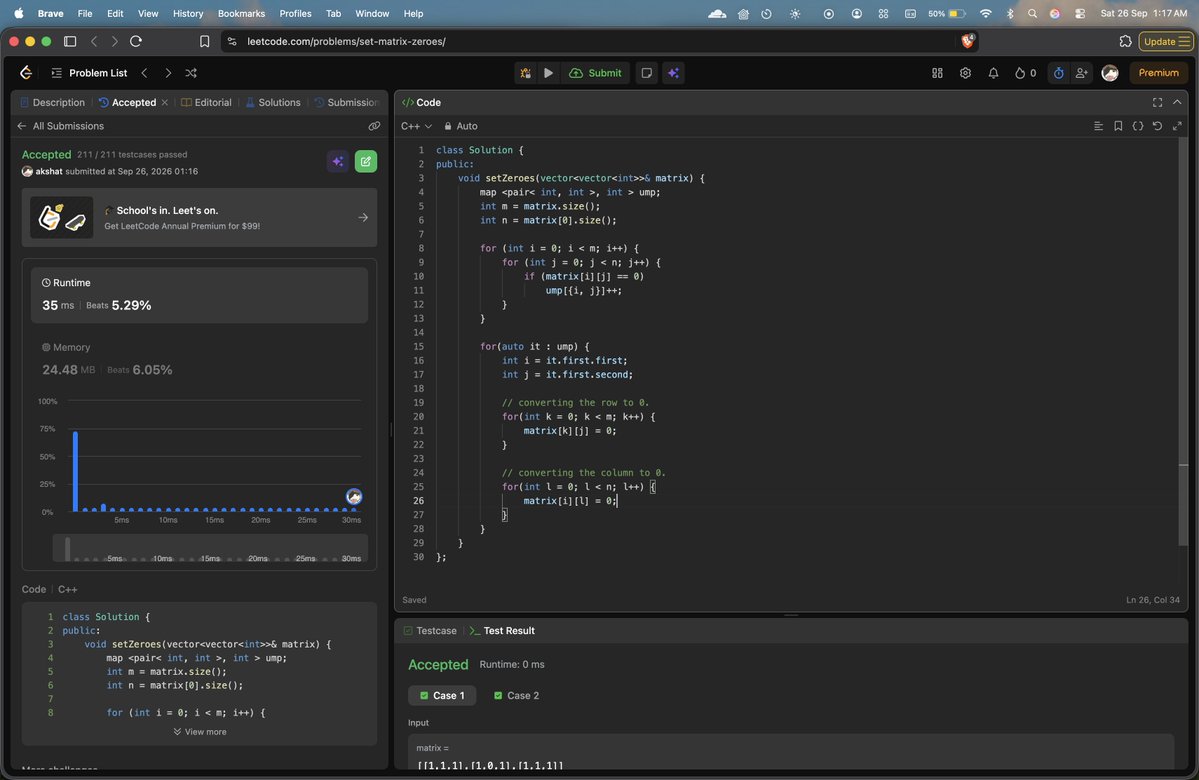Image resolution: width=1199 pixels, height=780 pixels.
Task: Open the Bookmarks menu
Action: coord(241,14)
